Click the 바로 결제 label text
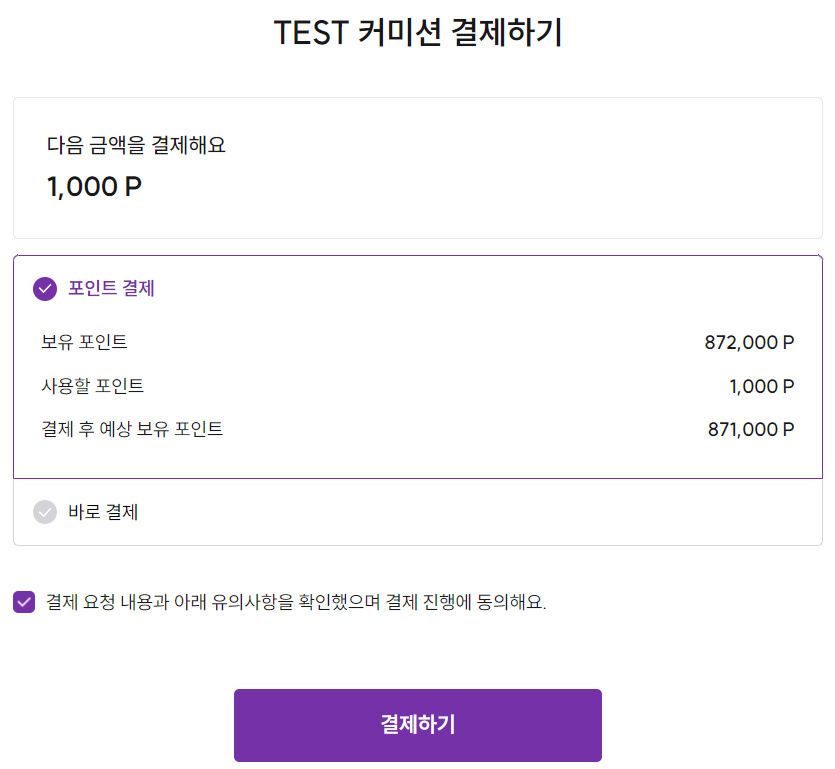Screen dimensions: 835x769 [x=103, y=512]
